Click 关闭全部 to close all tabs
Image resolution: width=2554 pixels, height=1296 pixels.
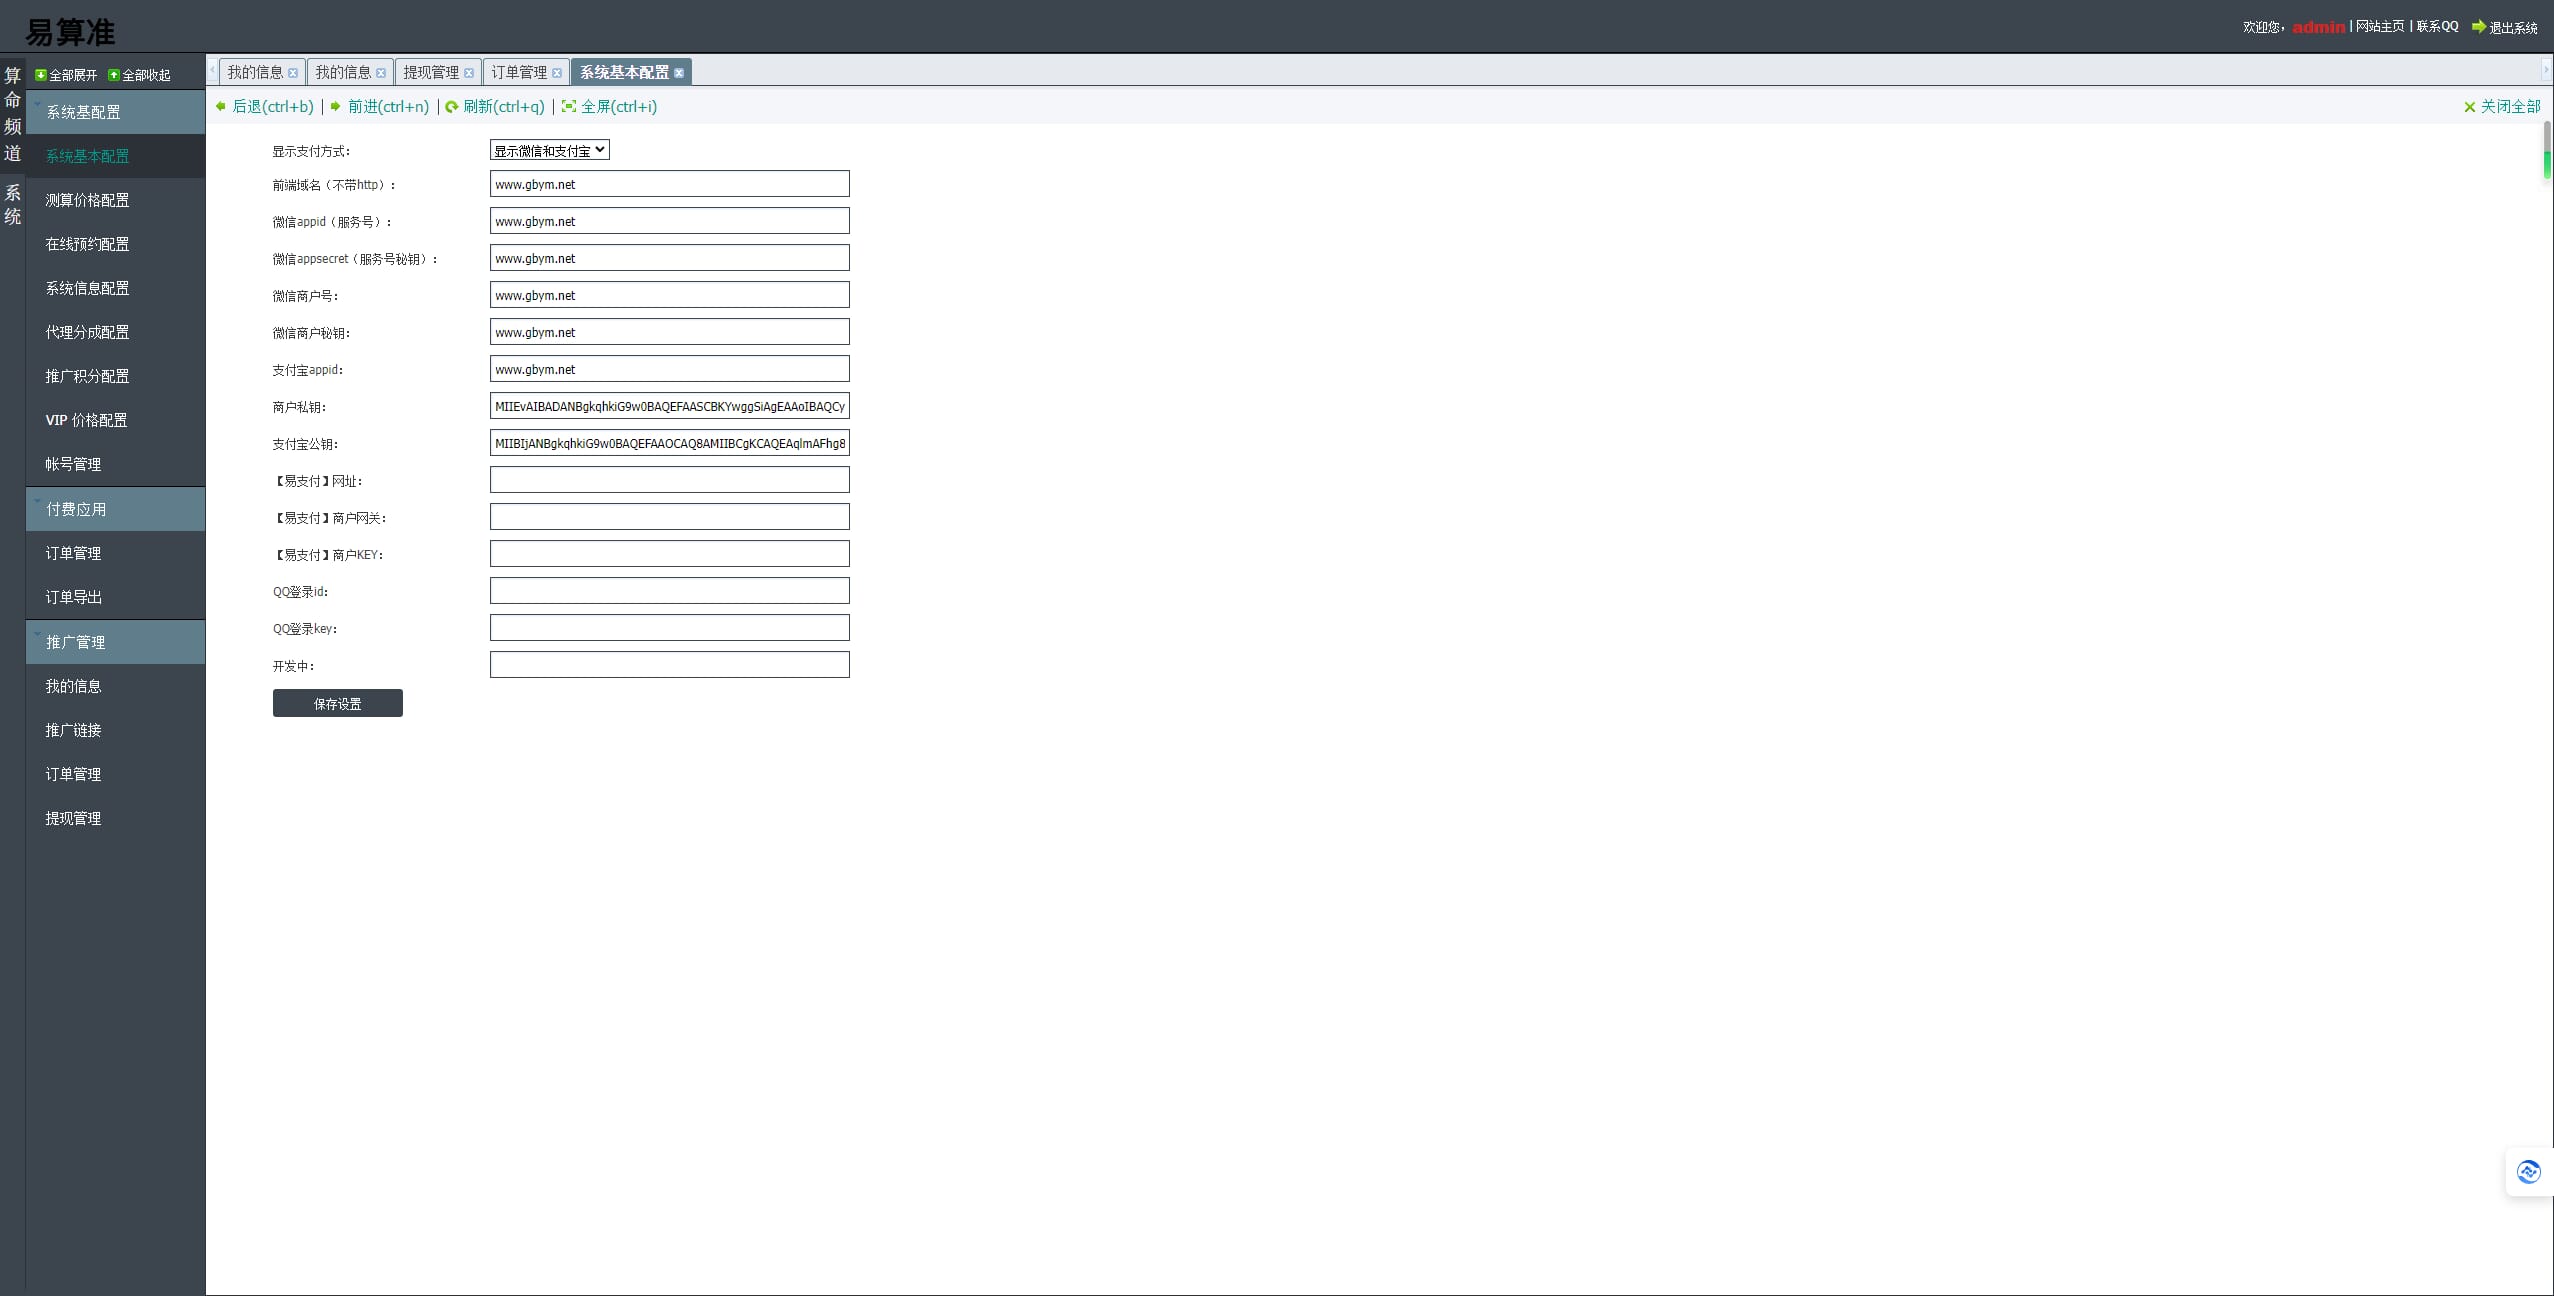pos(2502,107)
